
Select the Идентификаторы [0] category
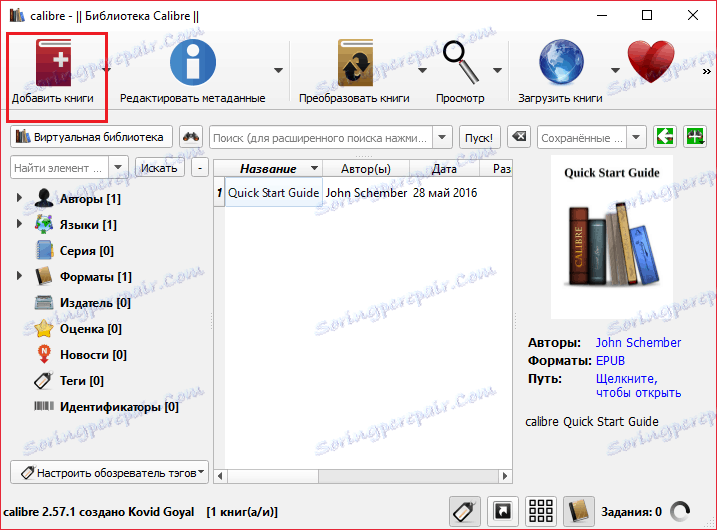119,407
